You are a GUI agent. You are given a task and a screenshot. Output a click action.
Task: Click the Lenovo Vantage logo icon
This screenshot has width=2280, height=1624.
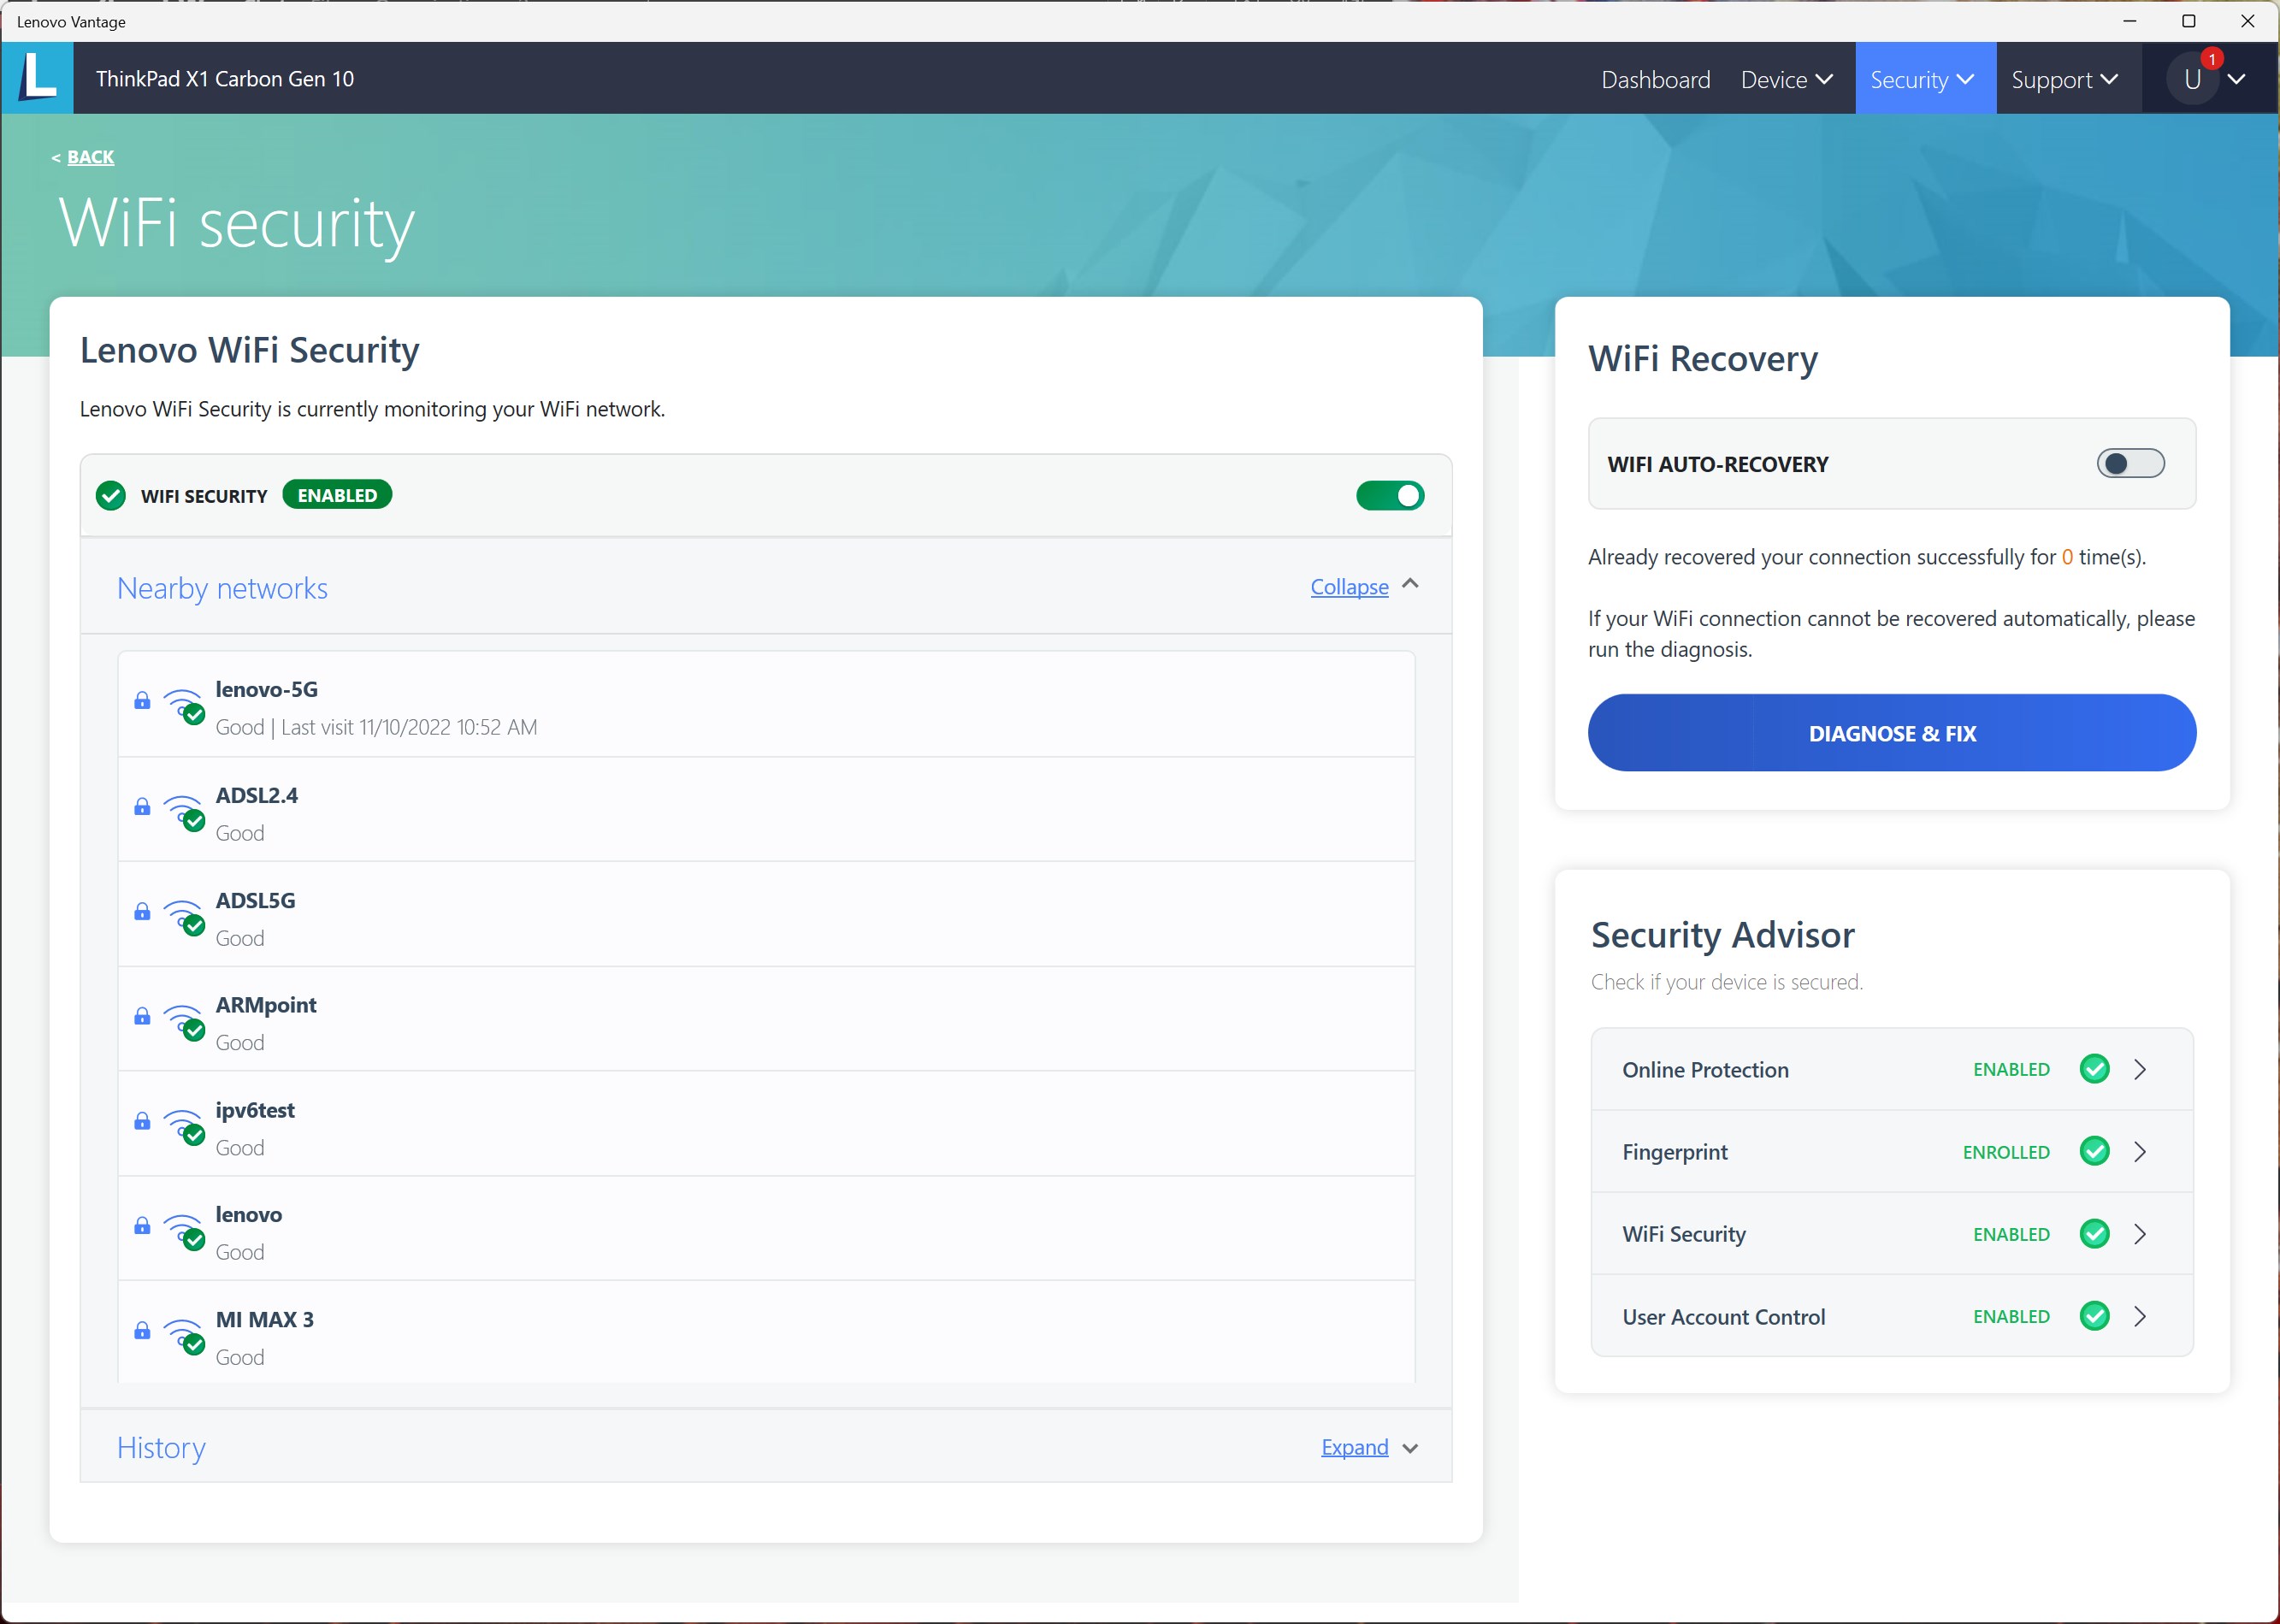coord(37,78)
